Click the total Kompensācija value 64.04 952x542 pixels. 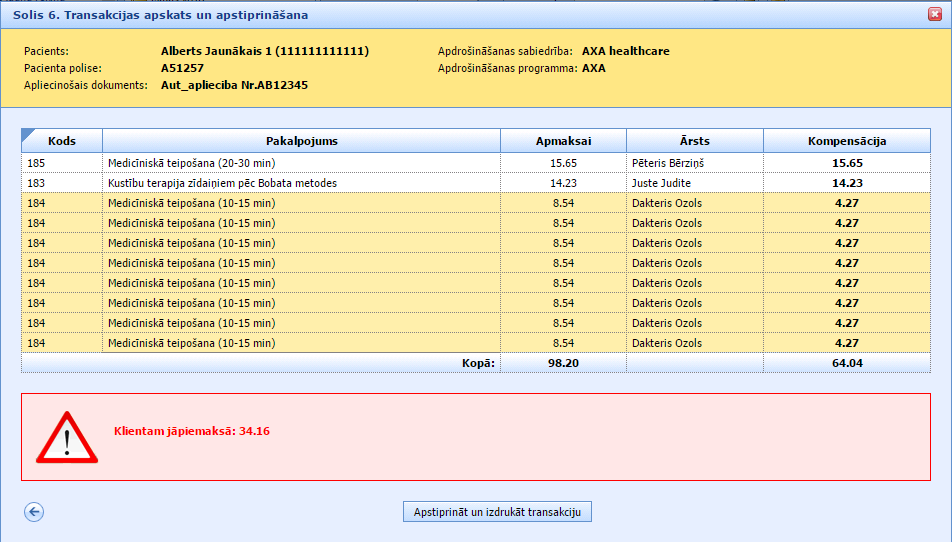coord(846,363)
